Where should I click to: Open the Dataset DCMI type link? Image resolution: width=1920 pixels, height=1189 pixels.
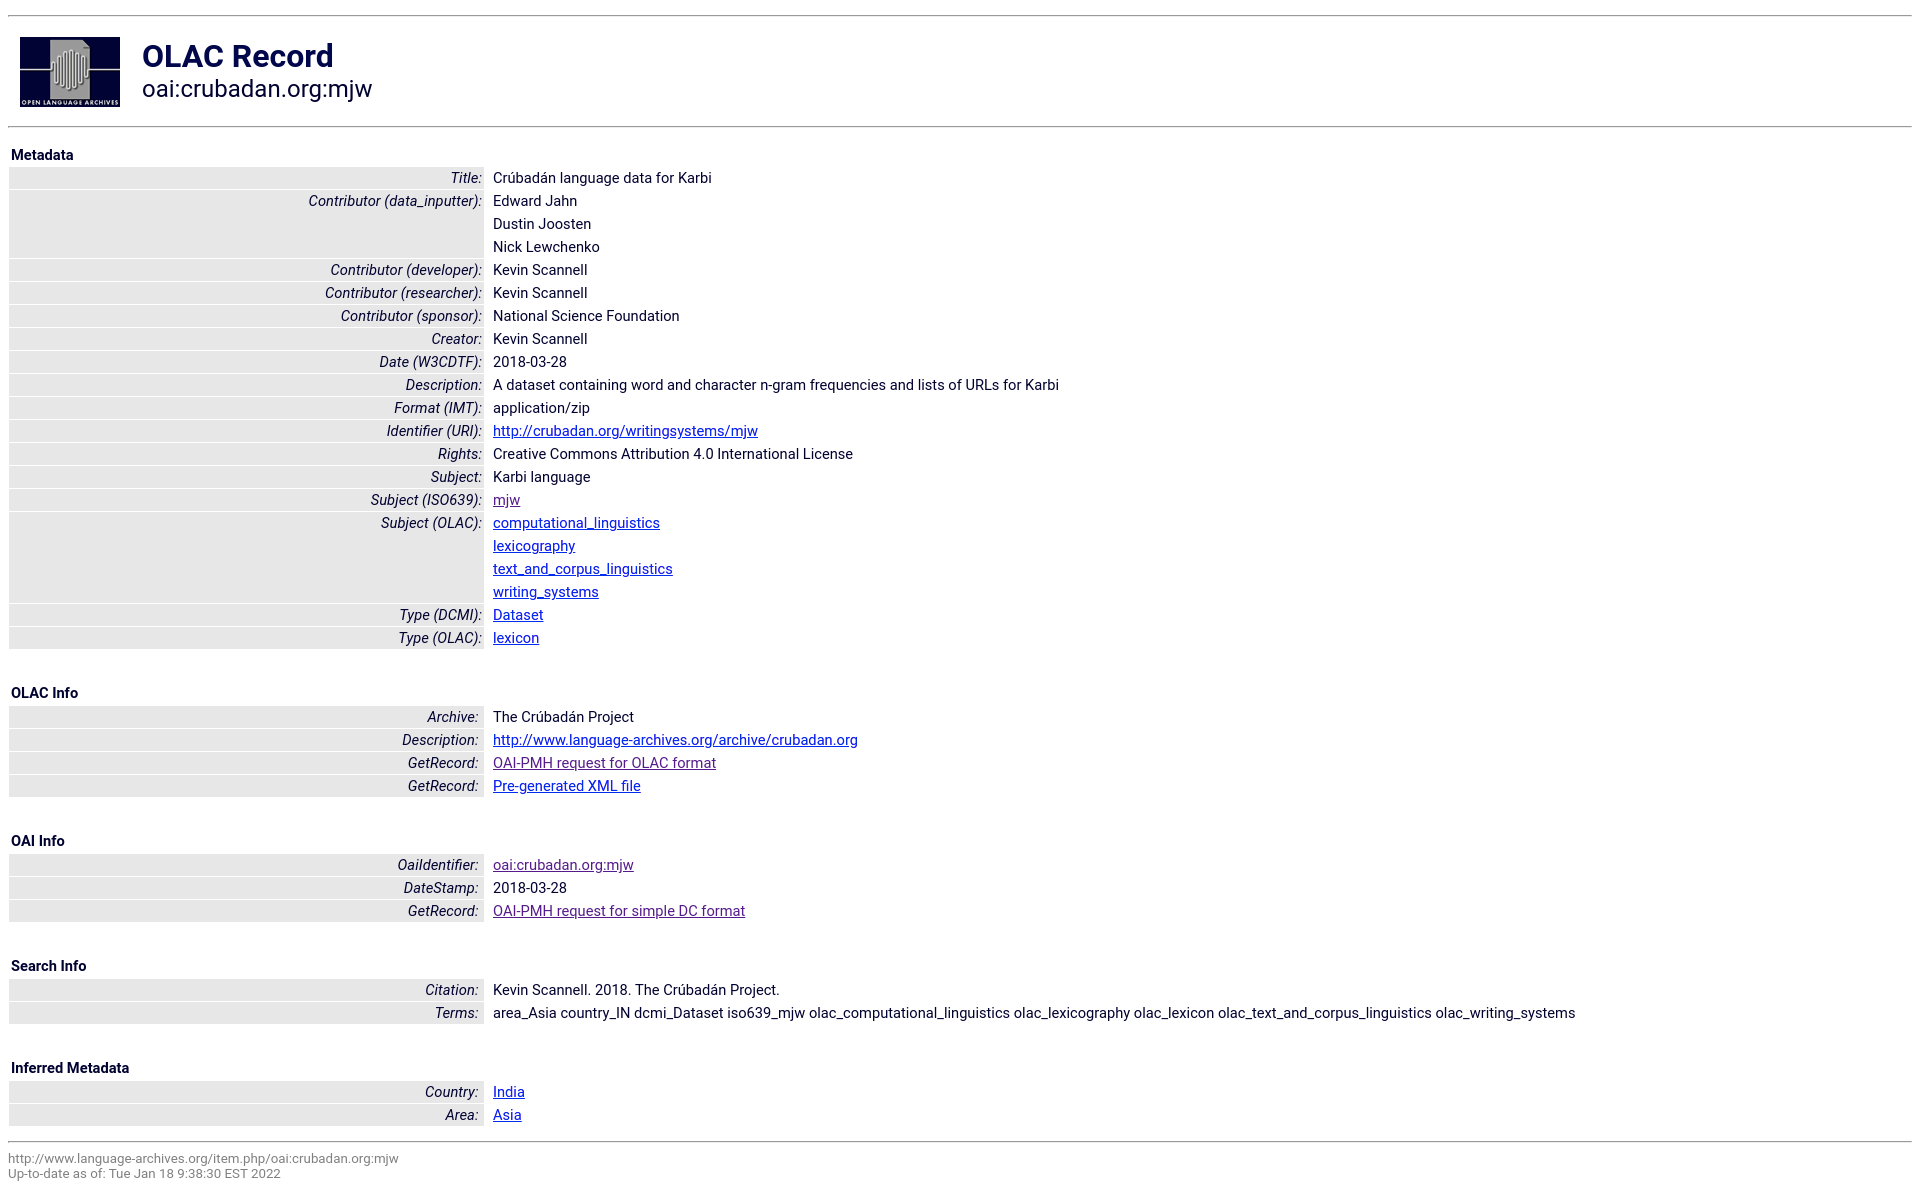pos(518,615)
